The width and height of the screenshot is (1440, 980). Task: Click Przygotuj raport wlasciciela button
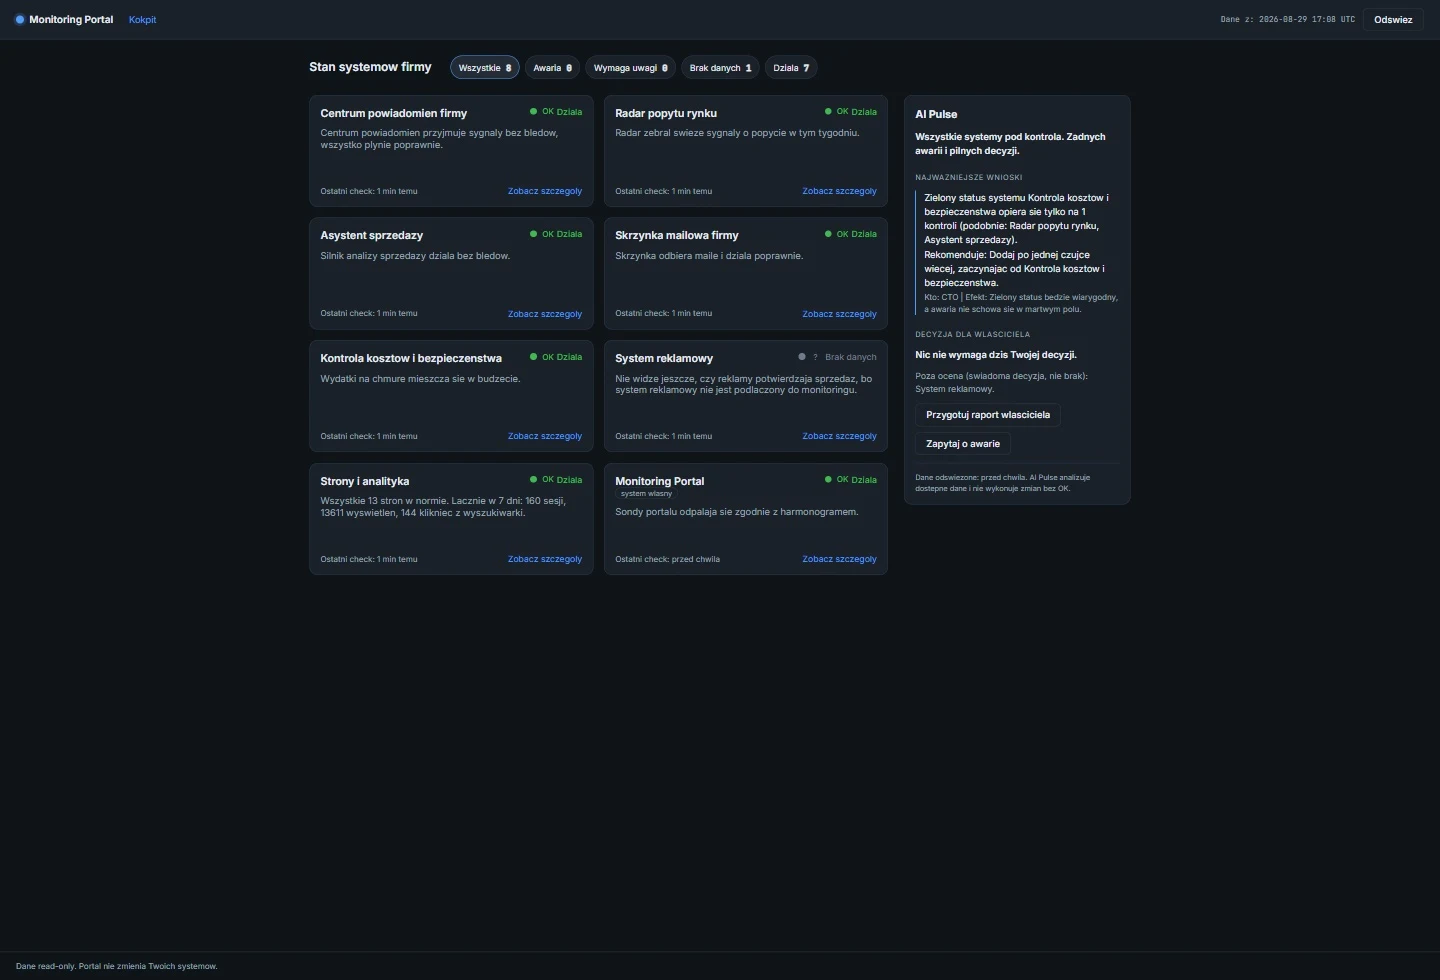coord(988,415)
